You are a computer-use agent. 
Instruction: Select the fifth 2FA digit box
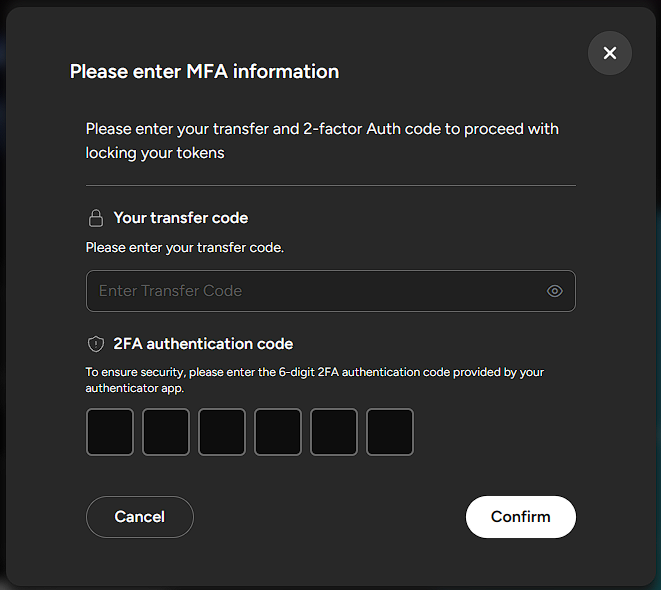pyautogui.click(x=334, y=432)
